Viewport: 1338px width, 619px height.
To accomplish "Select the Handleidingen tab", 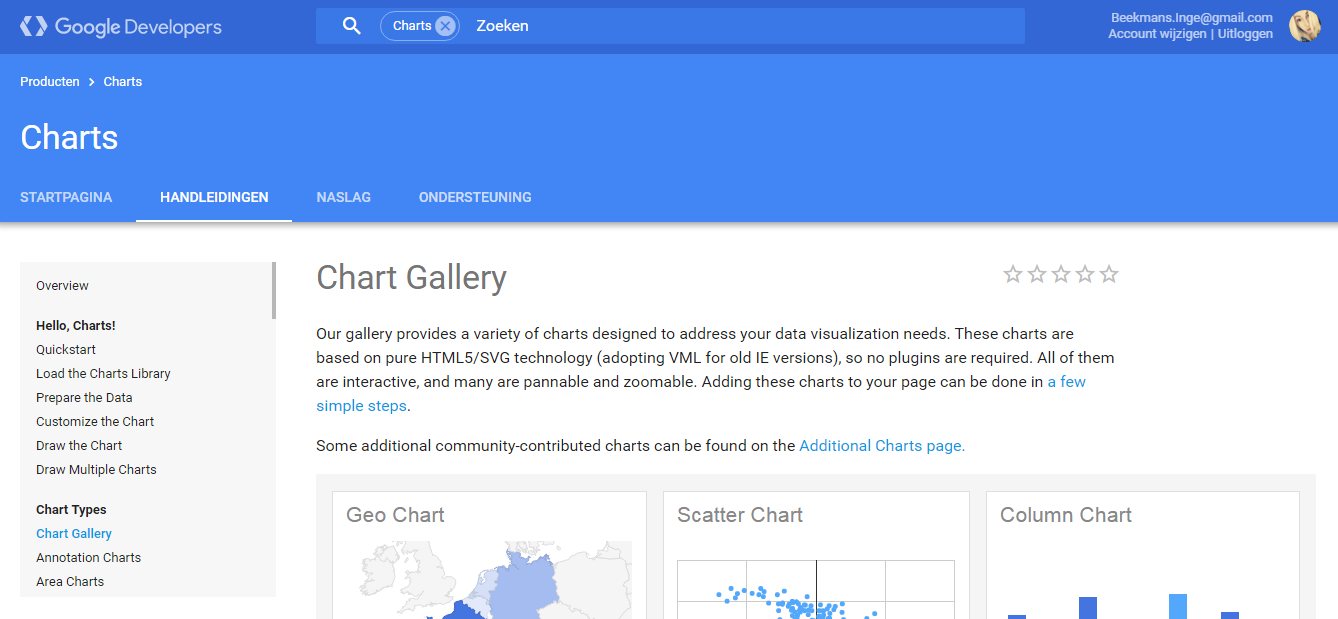I will pyautogui.click(x=214, y=197).
